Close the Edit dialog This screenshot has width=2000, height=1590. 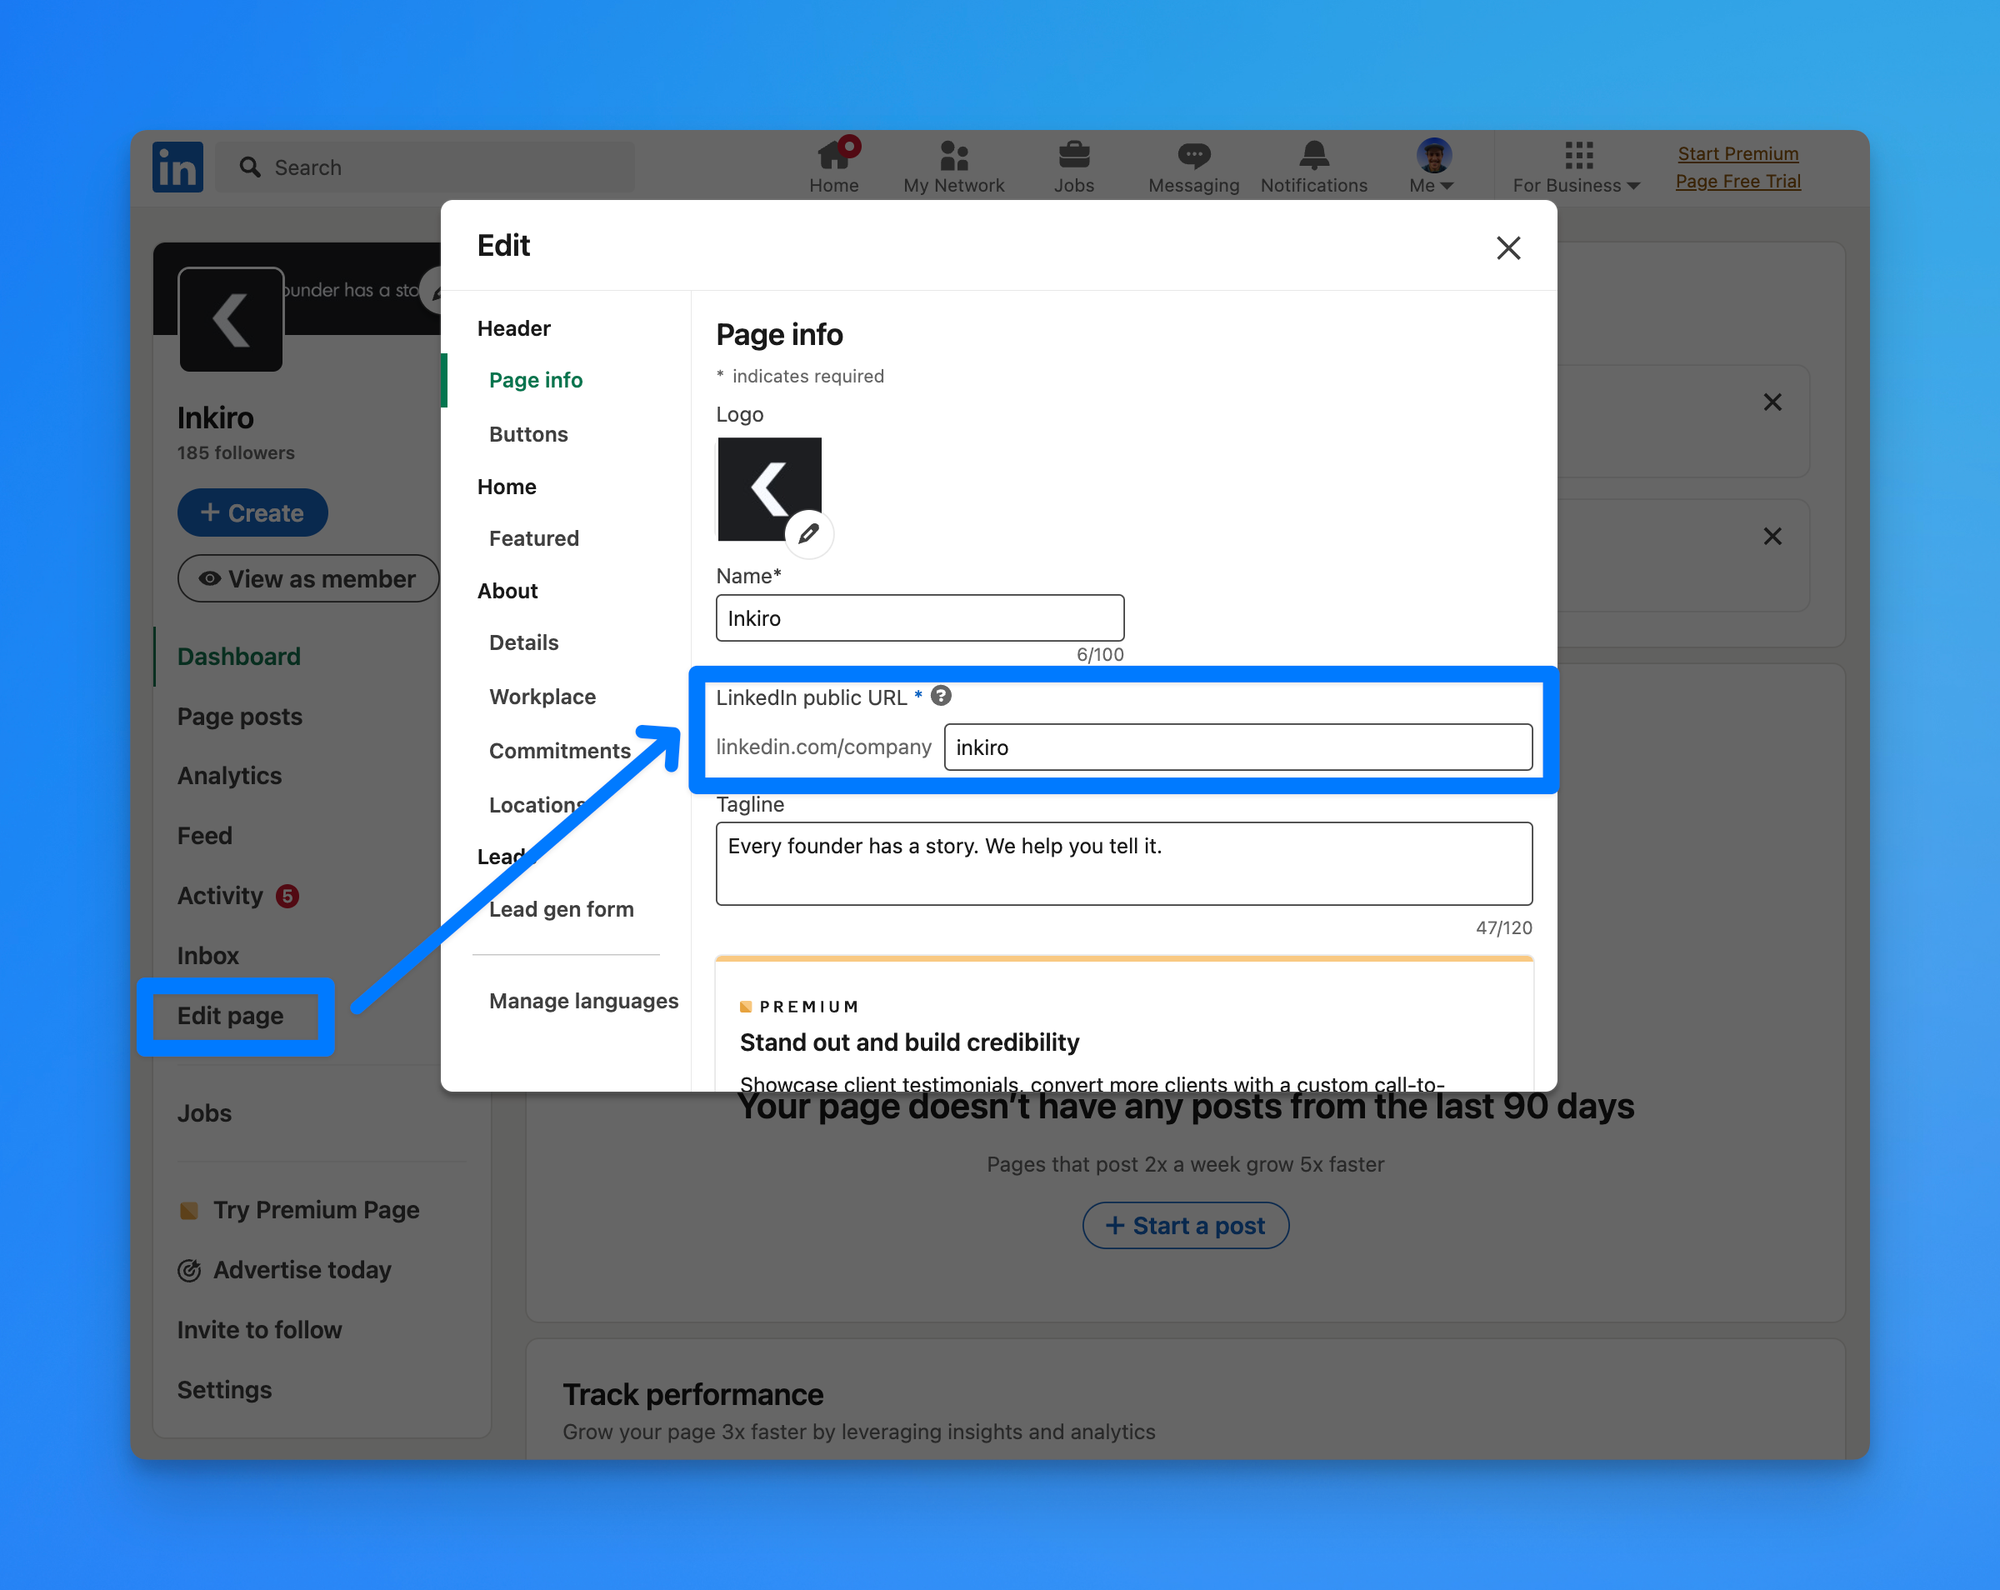(1508, 247)
